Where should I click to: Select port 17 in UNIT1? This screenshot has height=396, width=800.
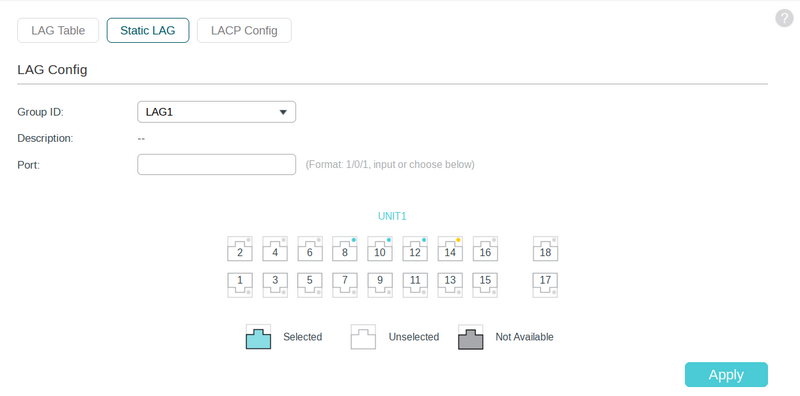545,285
